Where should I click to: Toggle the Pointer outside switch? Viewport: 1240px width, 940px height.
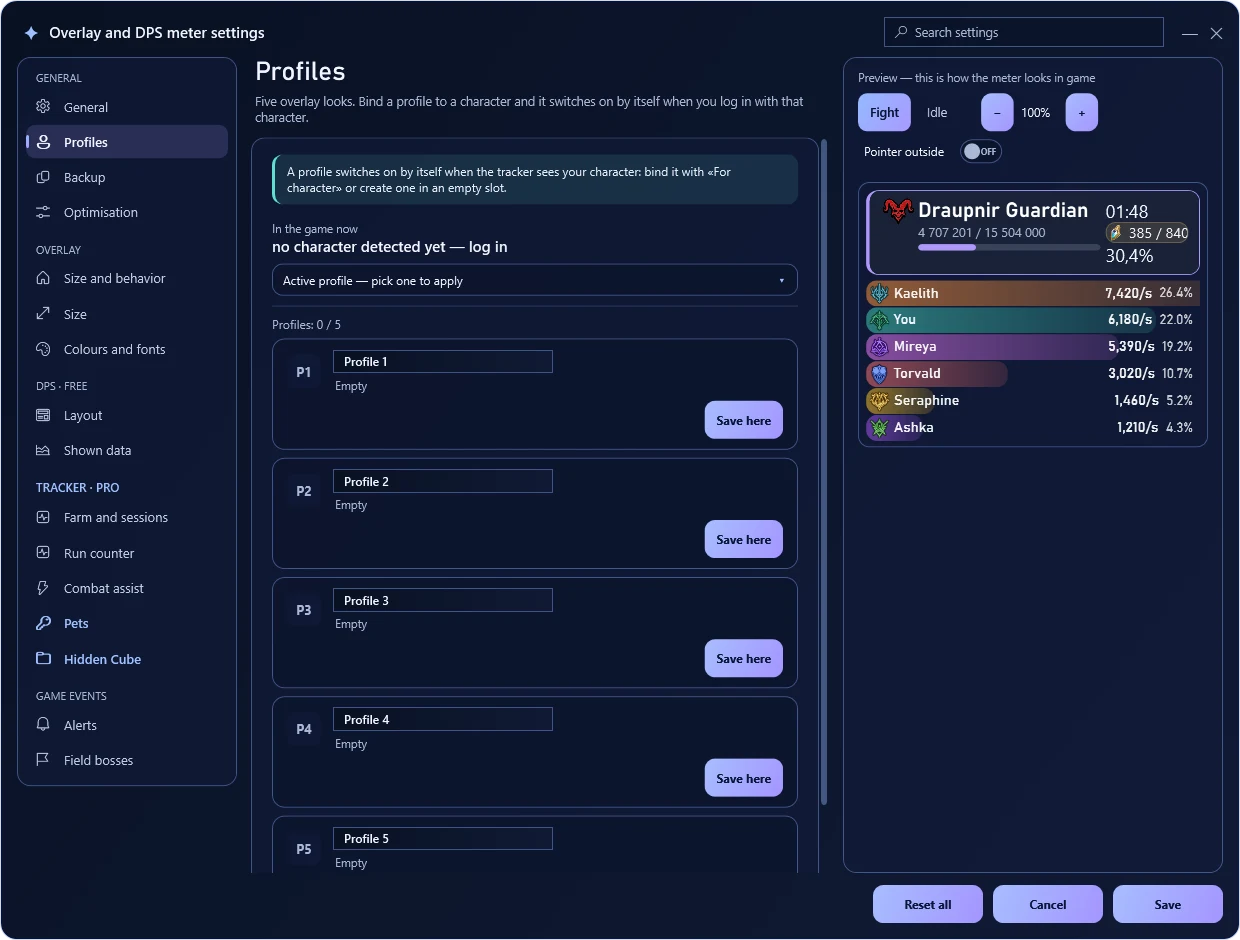point(980,152)
